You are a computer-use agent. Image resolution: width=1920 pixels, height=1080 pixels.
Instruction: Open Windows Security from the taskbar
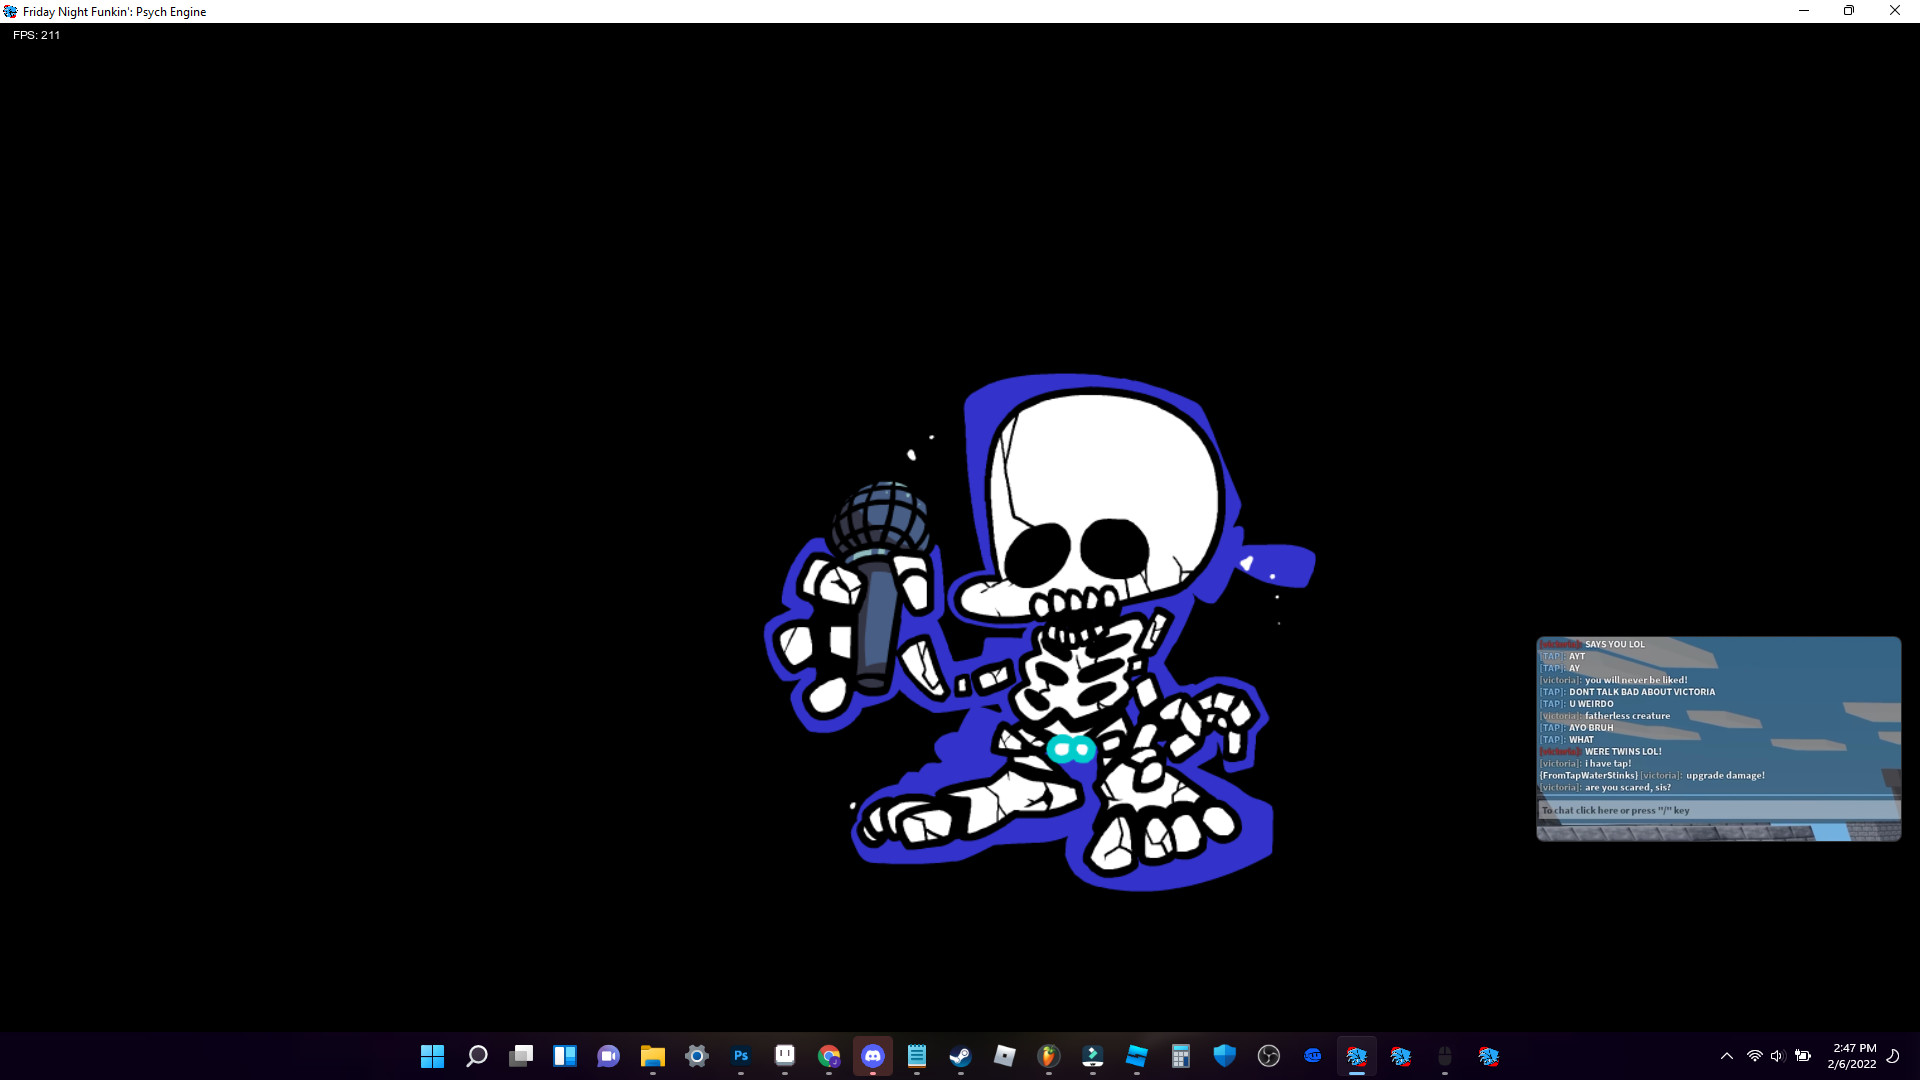tap(1225, 1055)
